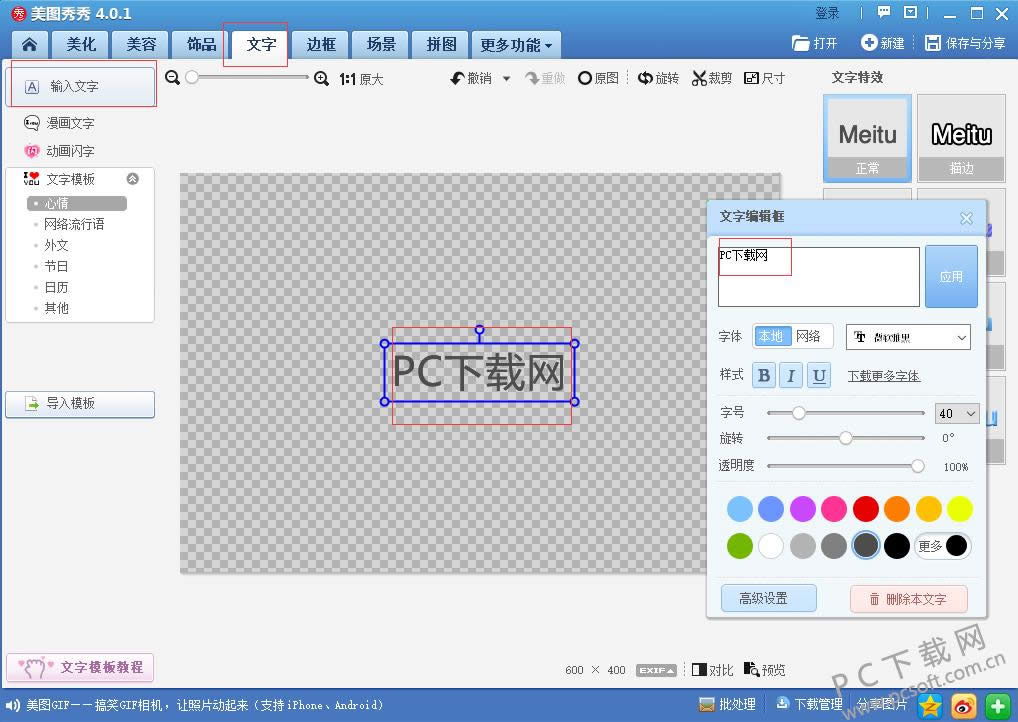
Task: Open the resize (尺寸) tool
Action: pos(764,78)
